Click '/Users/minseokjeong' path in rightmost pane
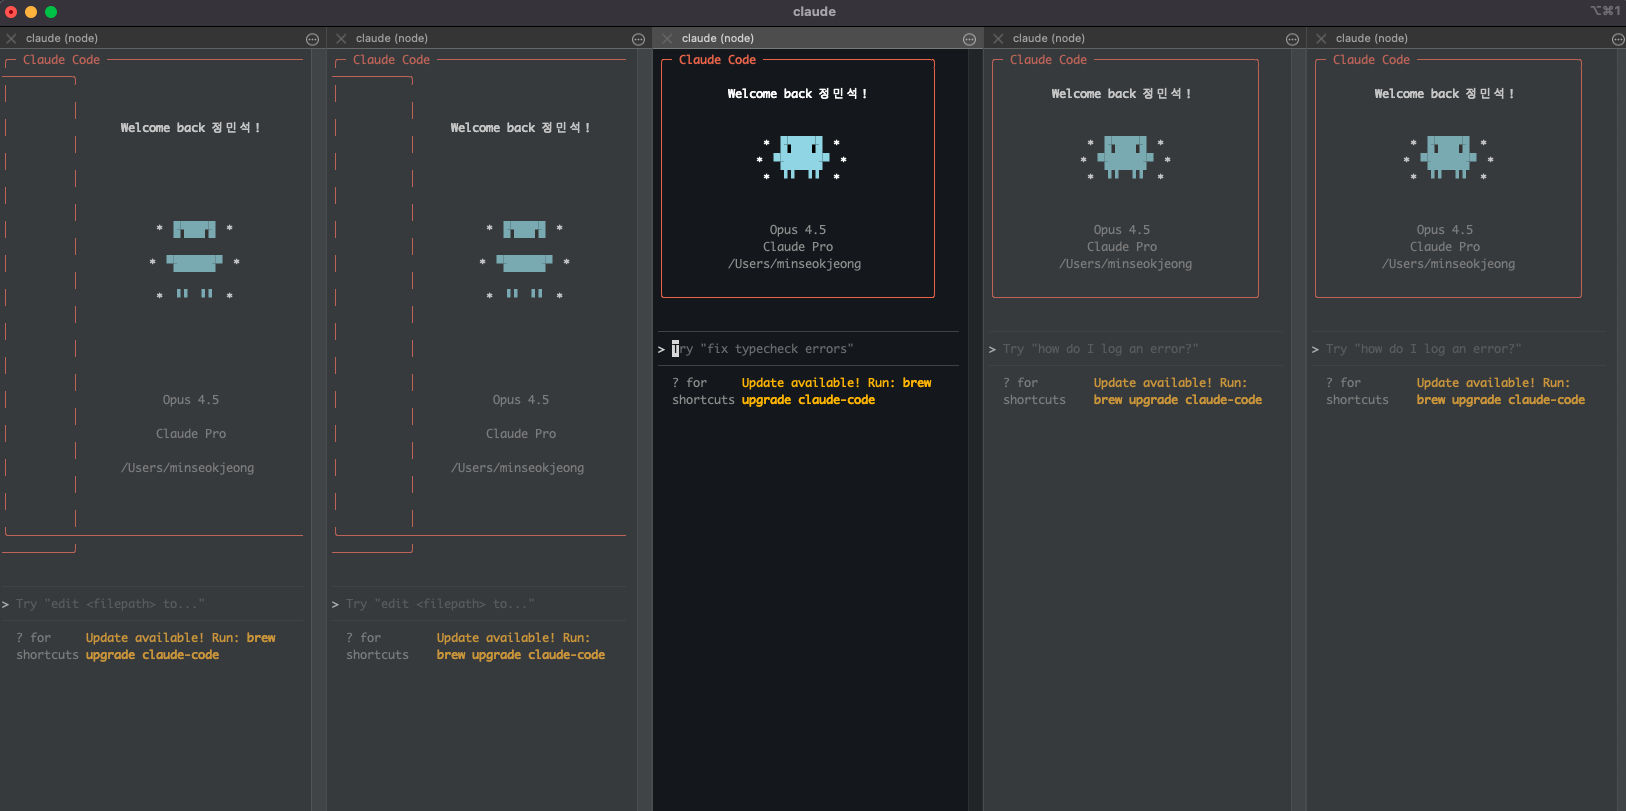The image size is (1626, 811). click(x=1449, y=264)
